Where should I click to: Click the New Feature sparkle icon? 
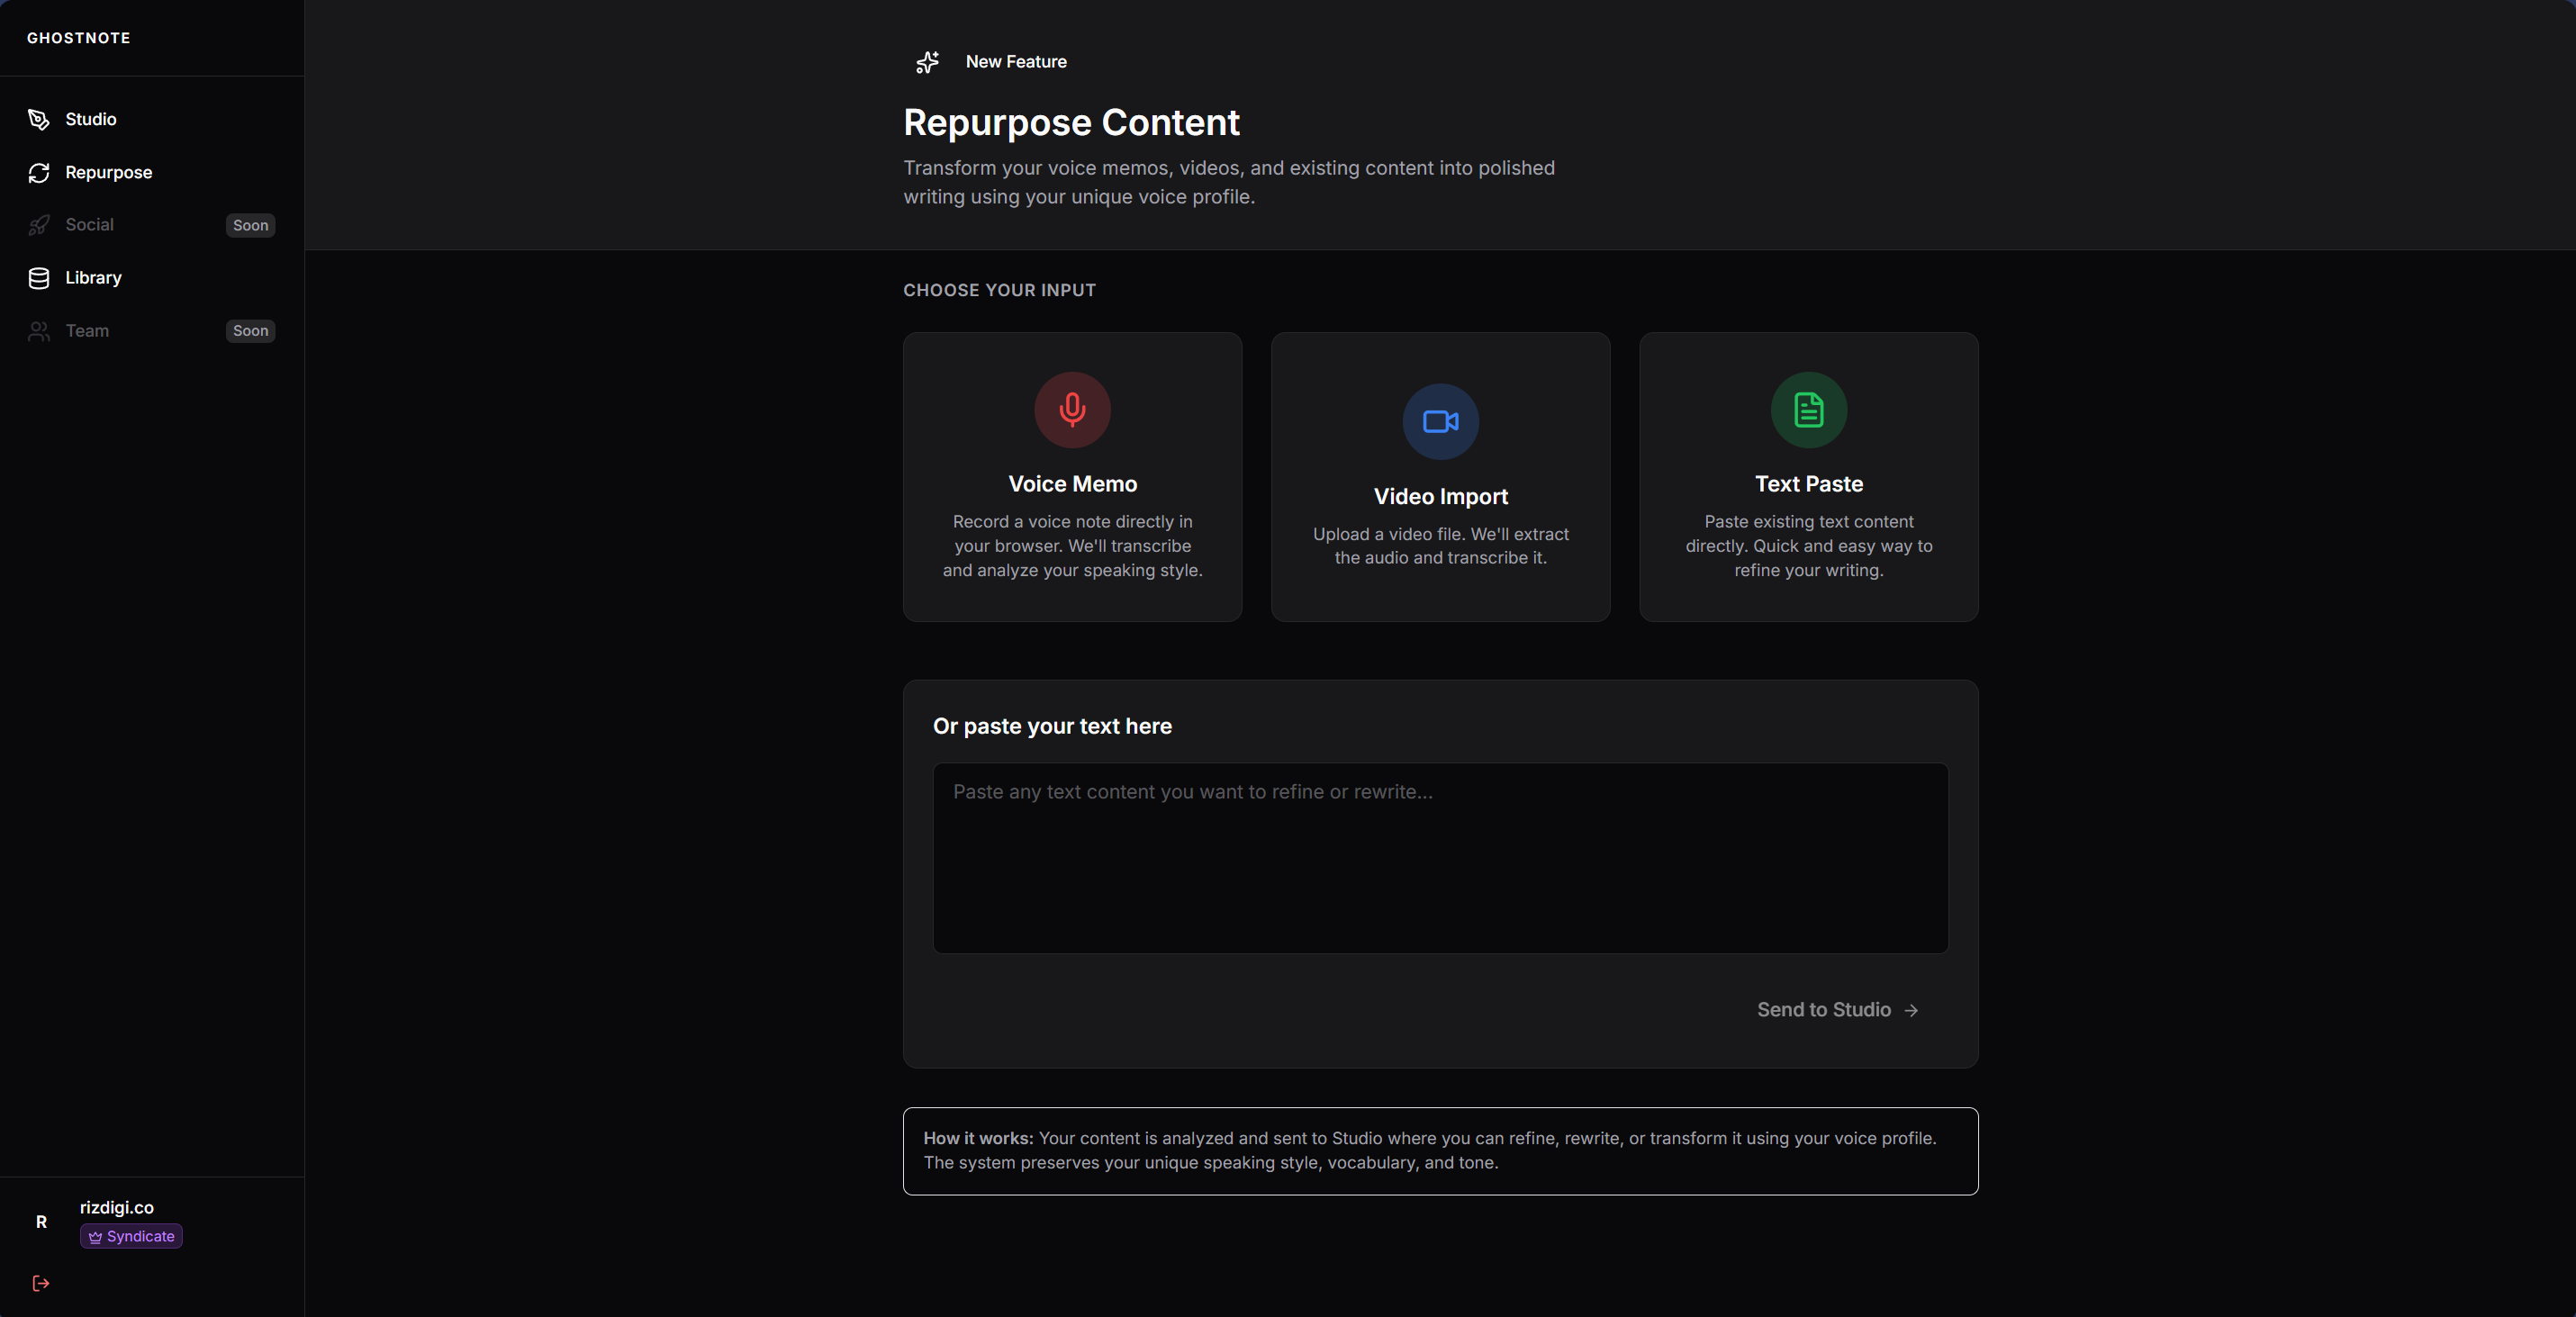tap(926, 62)
